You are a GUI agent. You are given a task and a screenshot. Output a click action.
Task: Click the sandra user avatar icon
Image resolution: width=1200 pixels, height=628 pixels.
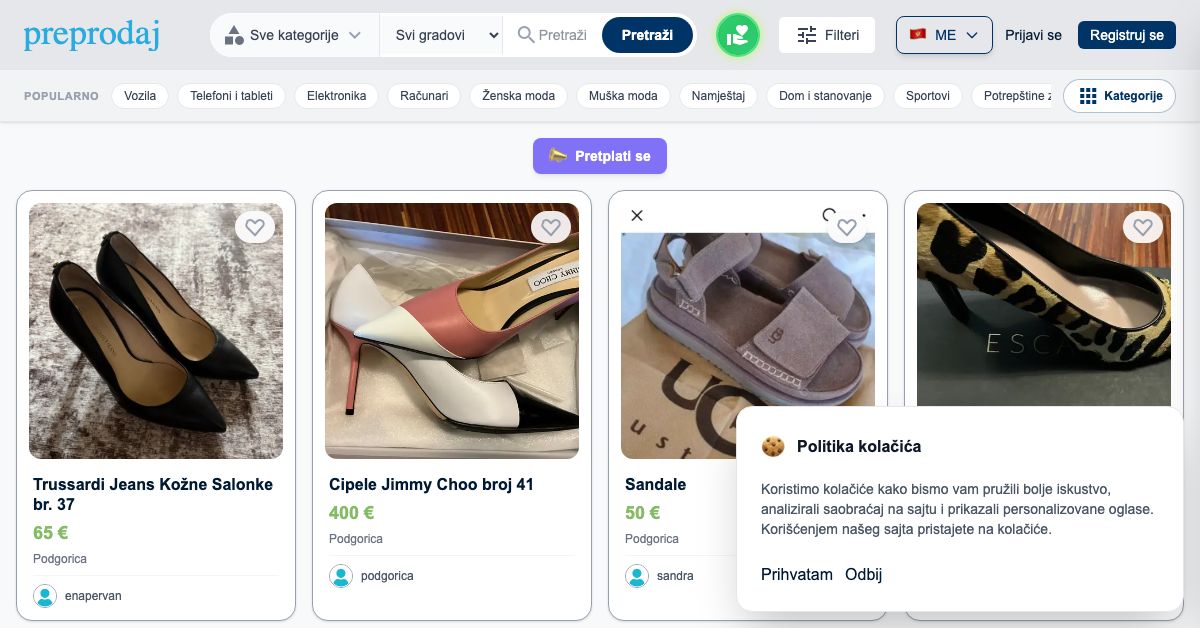pos(637,576)
